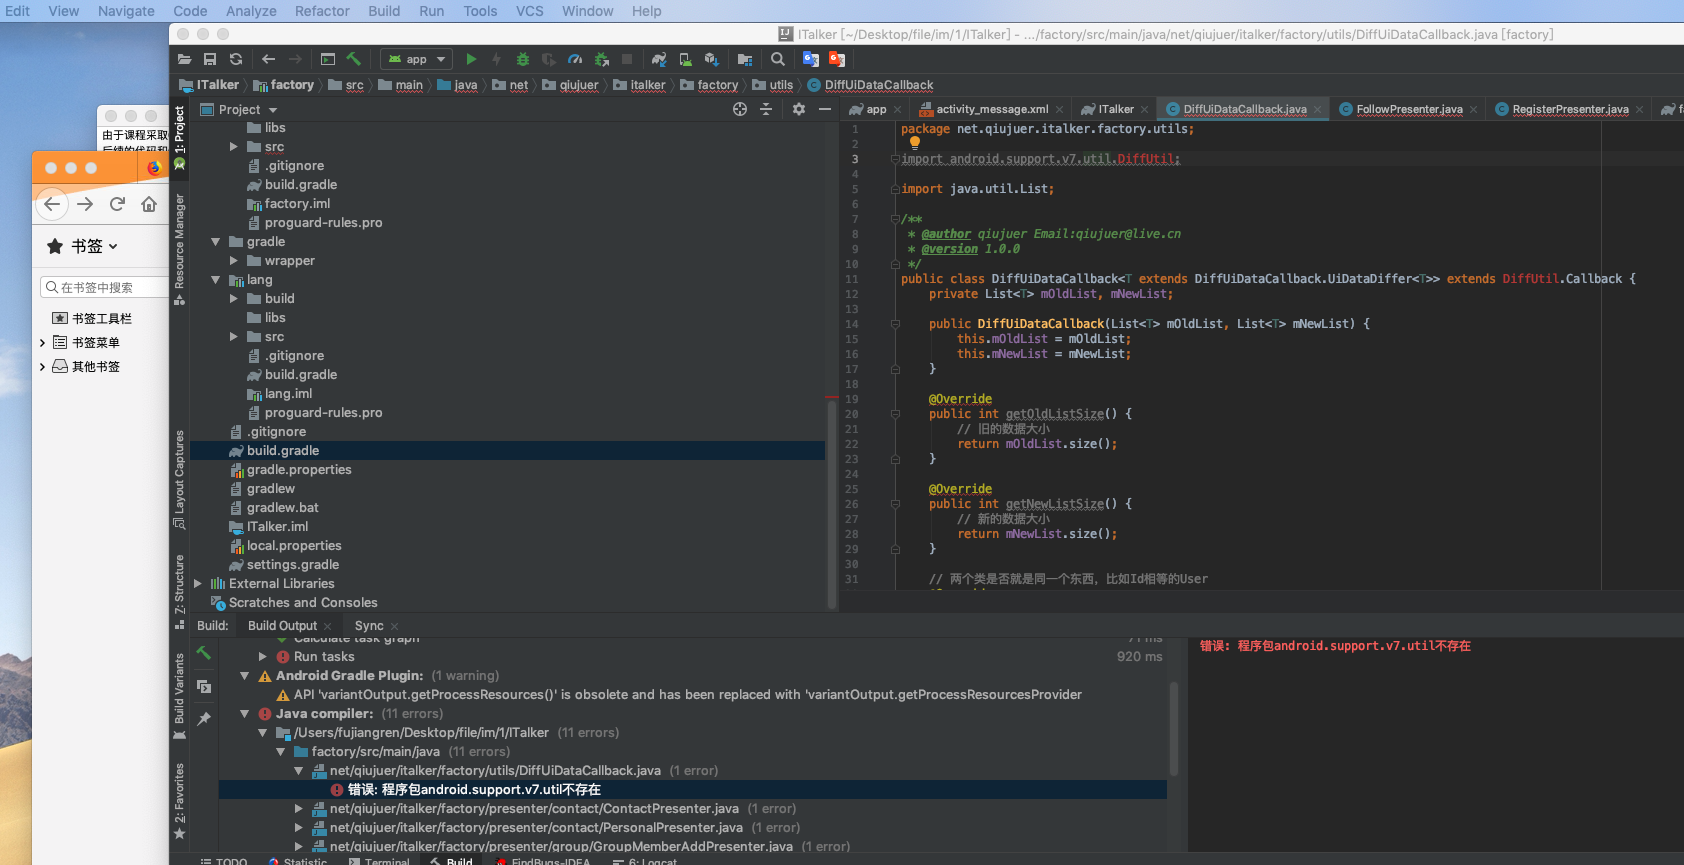Toggle the pin icon in Build panel

[204, 718]
